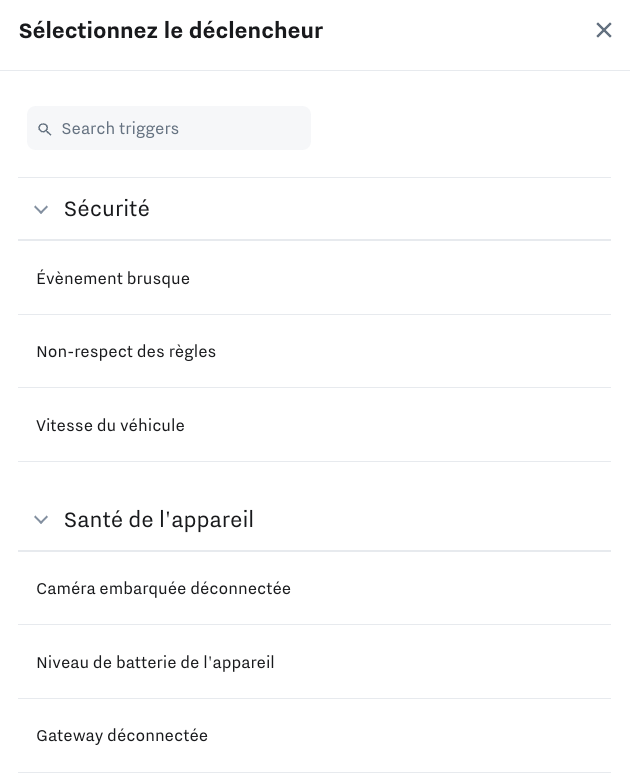Screen dimensions: 630x780
Task: Open the vehicle speed trigger option
Action: [x=110, y=426]
